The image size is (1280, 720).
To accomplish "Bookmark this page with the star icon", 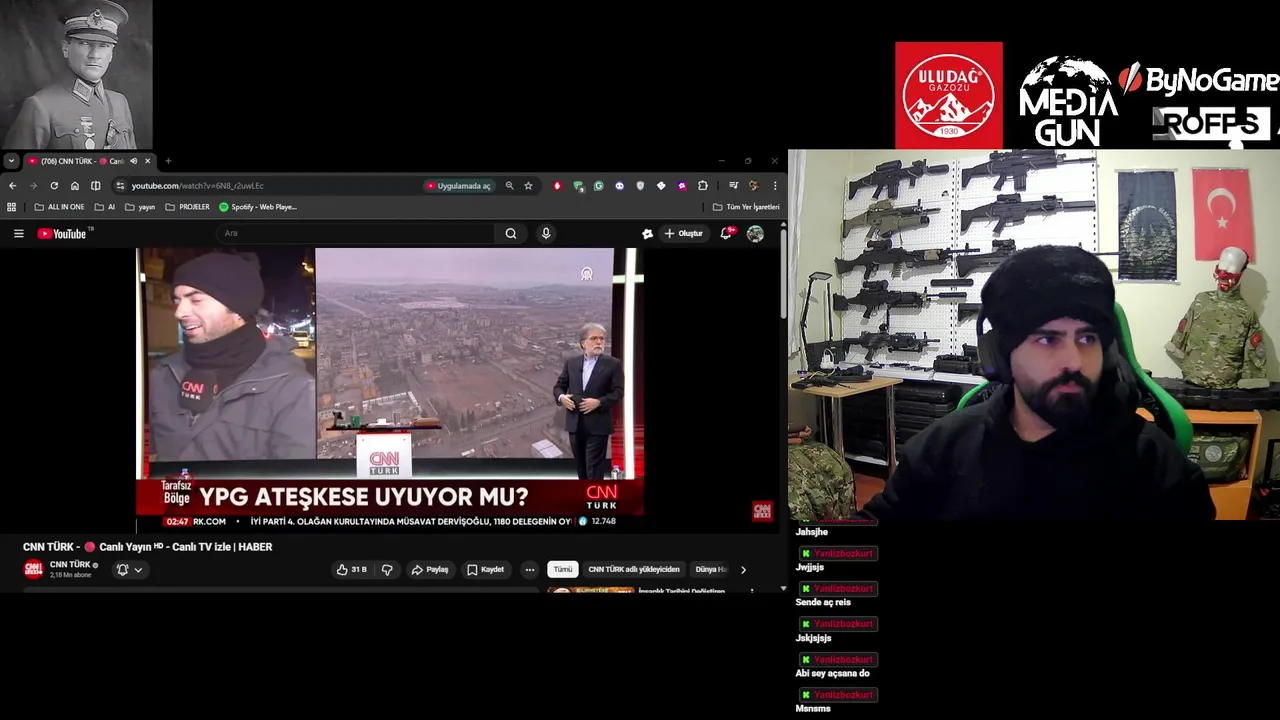I will click(528, 185).
